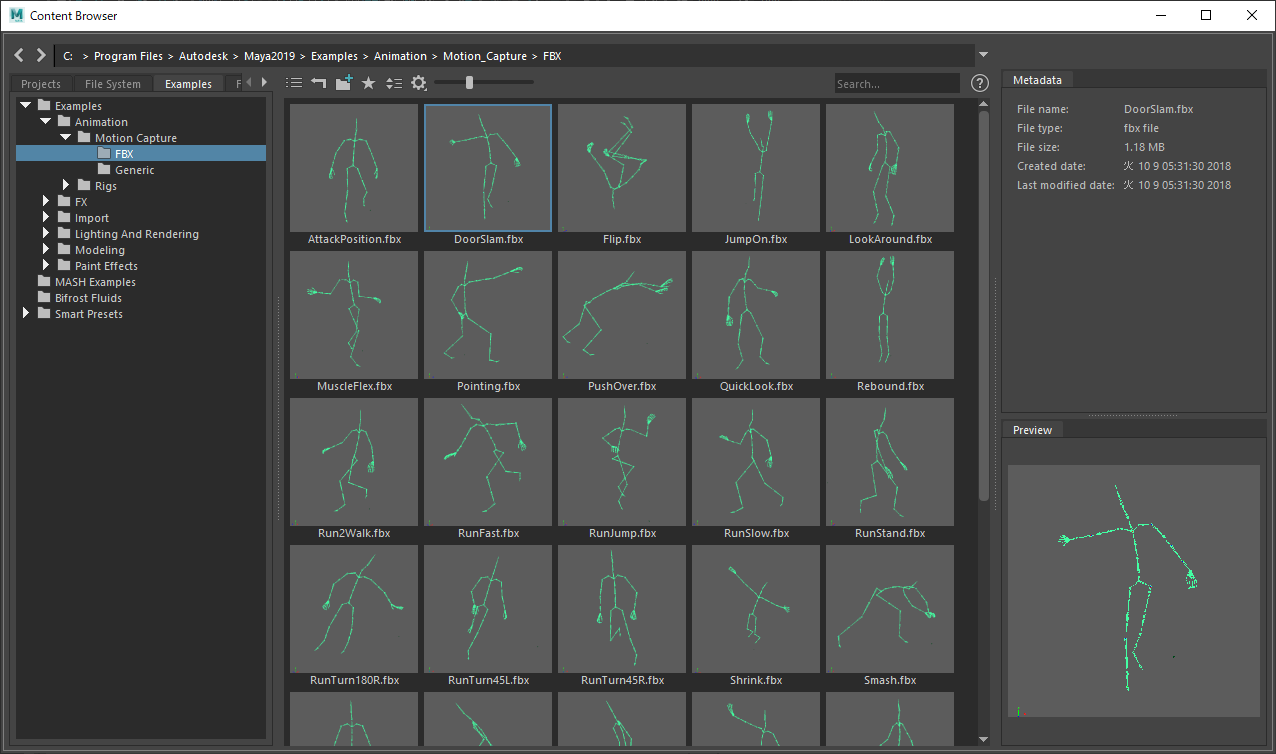Click the Search input field
Image resolution: width=1276 pixels, height=754 pixels.
click(897, 84)
